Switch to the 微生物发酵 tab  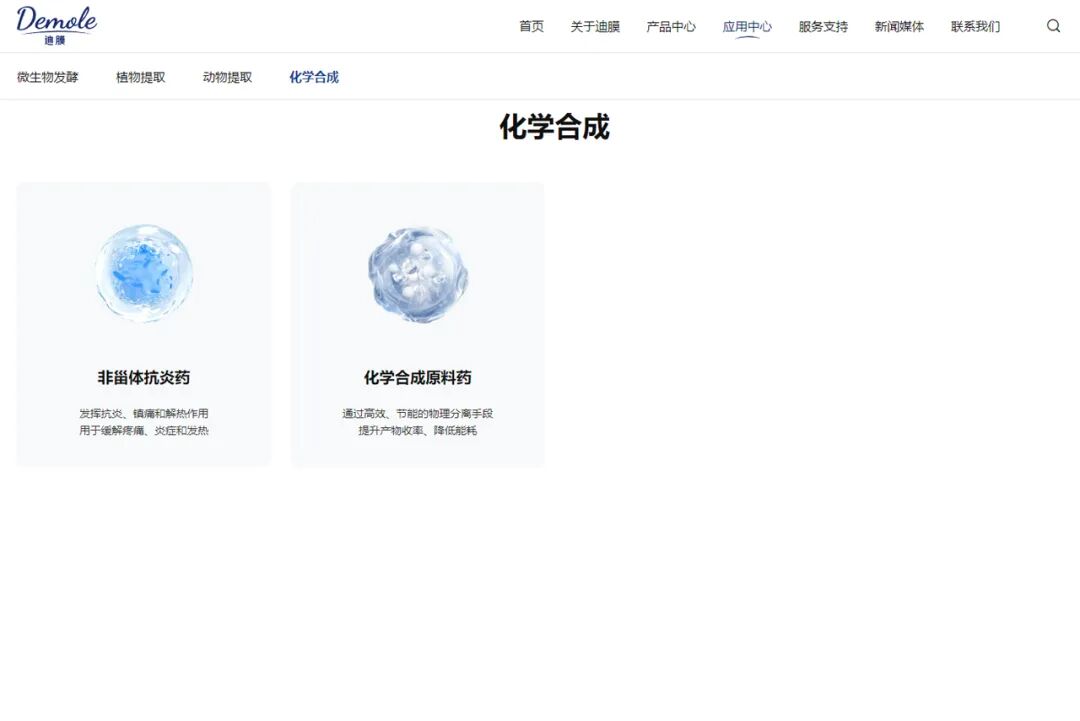48,77
